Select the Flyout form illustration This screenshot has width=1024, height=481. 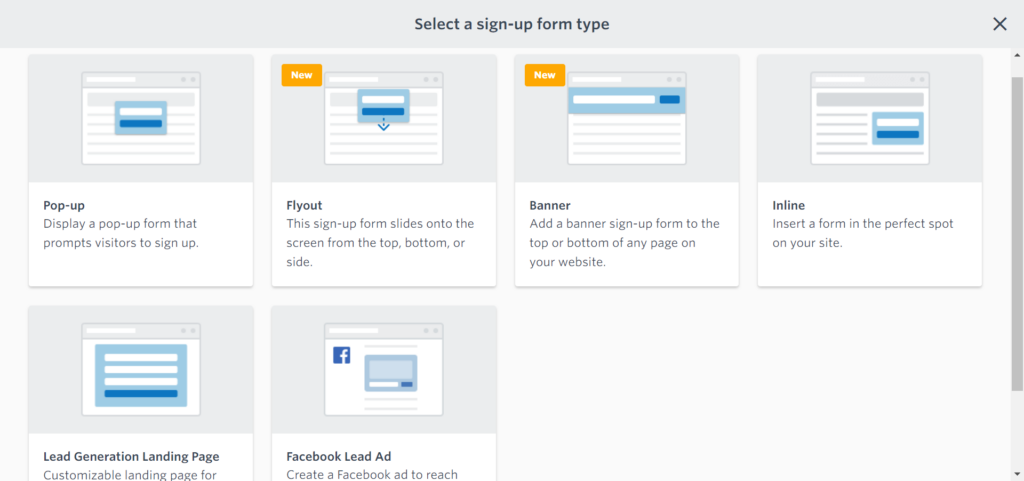point(384,118)
